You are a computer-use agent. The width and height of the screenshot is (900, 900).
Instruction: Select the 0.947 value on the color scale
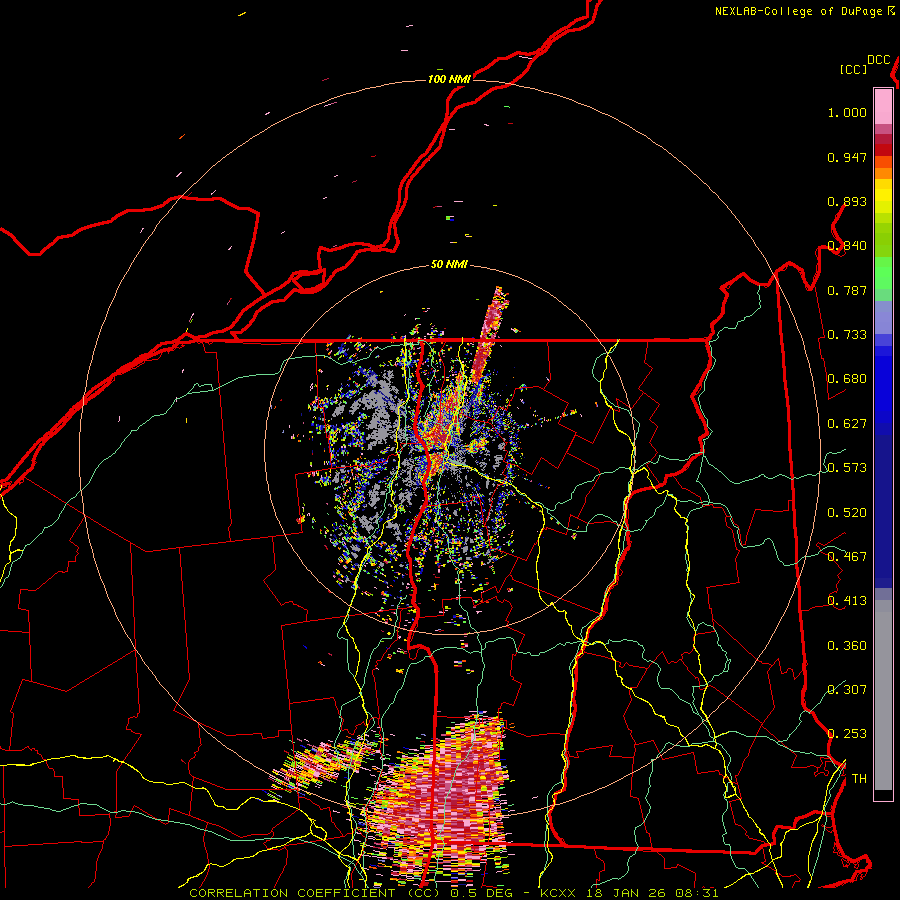pyautogui.click(x=847, y=157)
